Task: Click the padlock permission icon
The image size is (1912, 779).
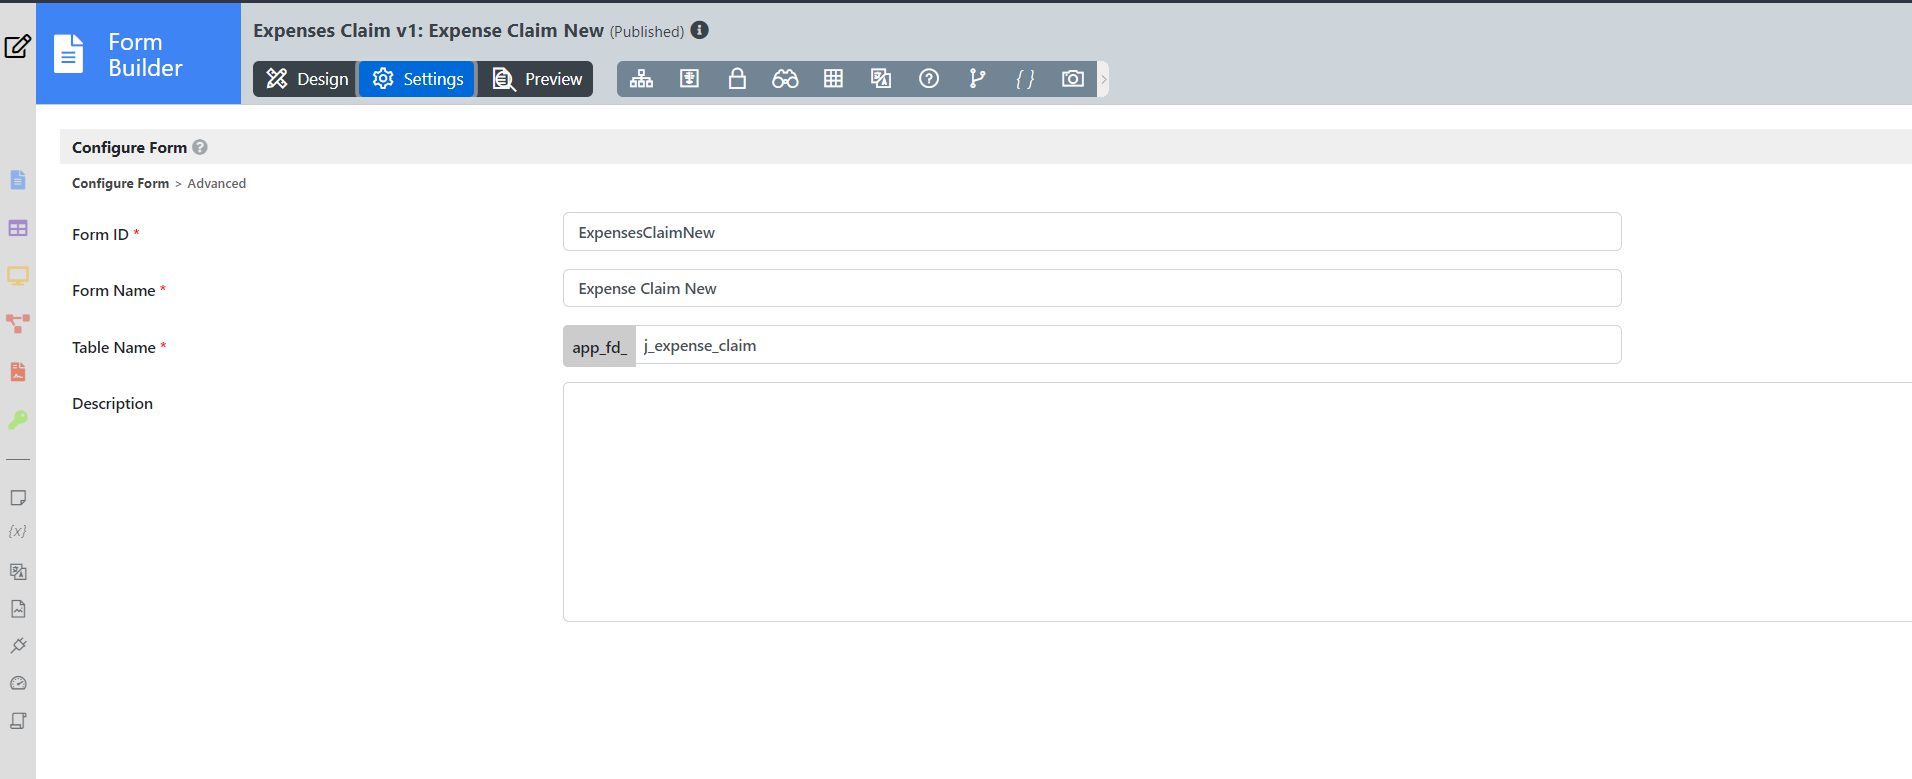Action: tap(737, 79)
